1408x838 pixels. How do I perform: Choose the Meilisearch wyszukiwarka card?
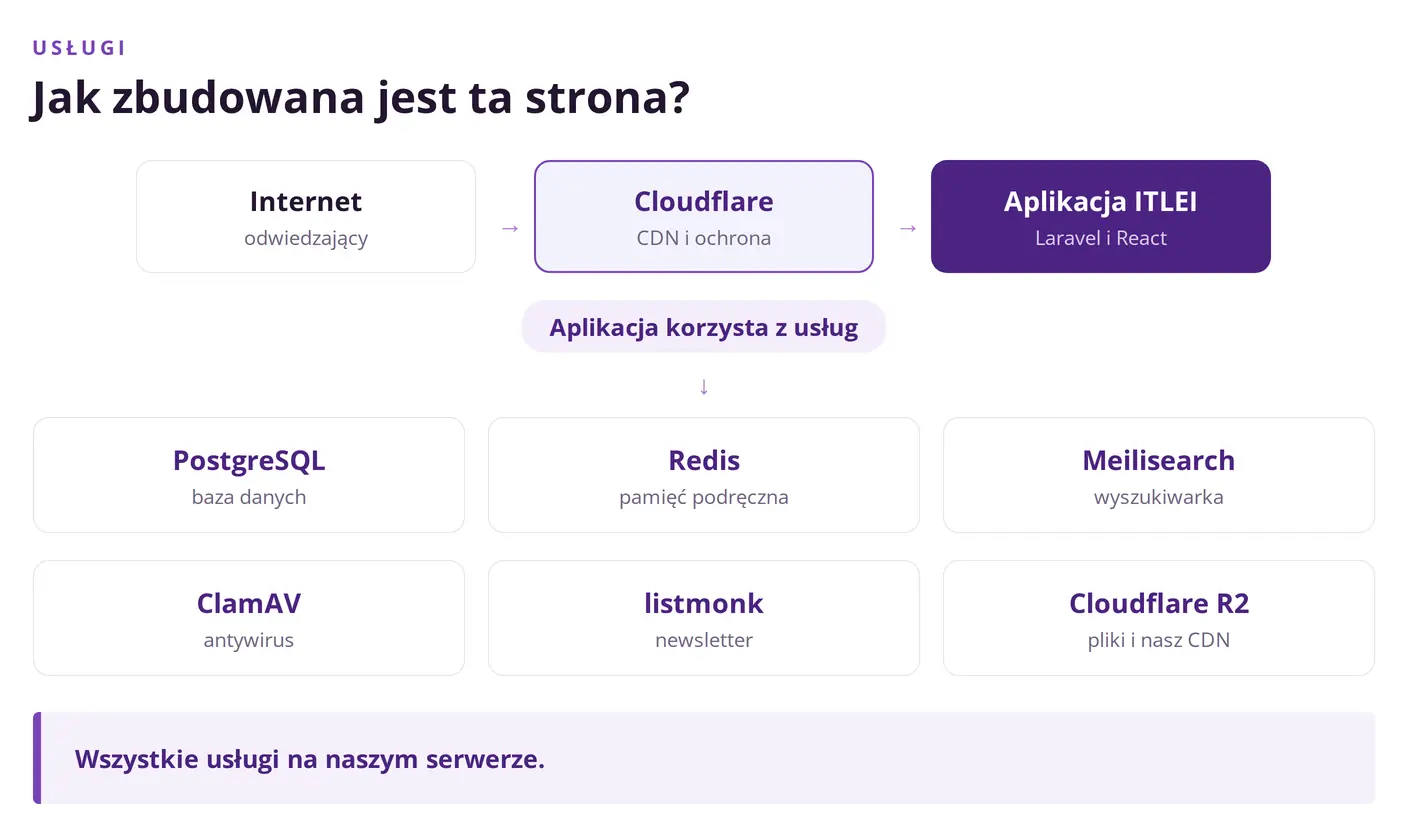1159,475
